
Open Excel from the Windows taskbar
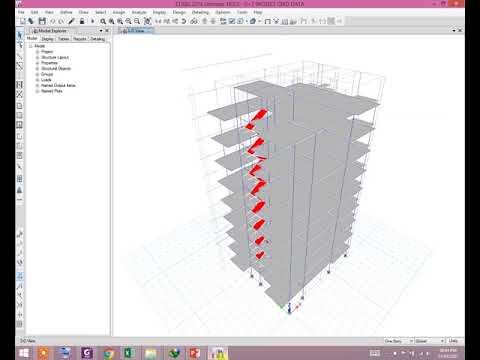tap(129, 353)
